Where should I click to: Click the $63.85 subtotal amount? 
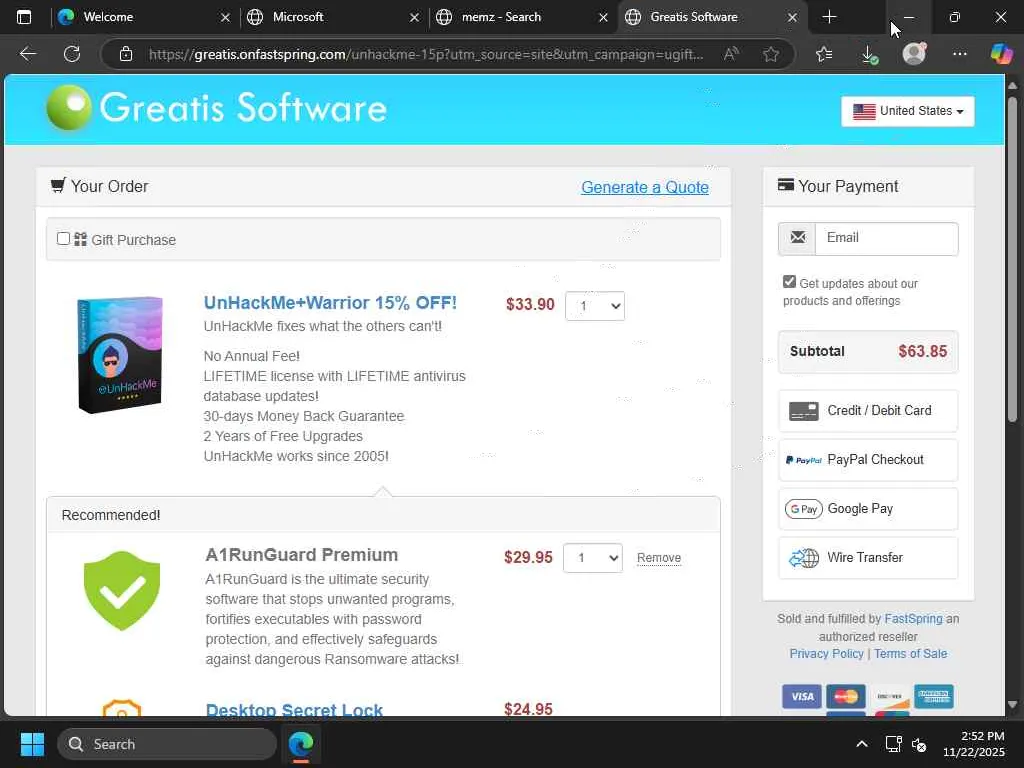tap(922, 351)
